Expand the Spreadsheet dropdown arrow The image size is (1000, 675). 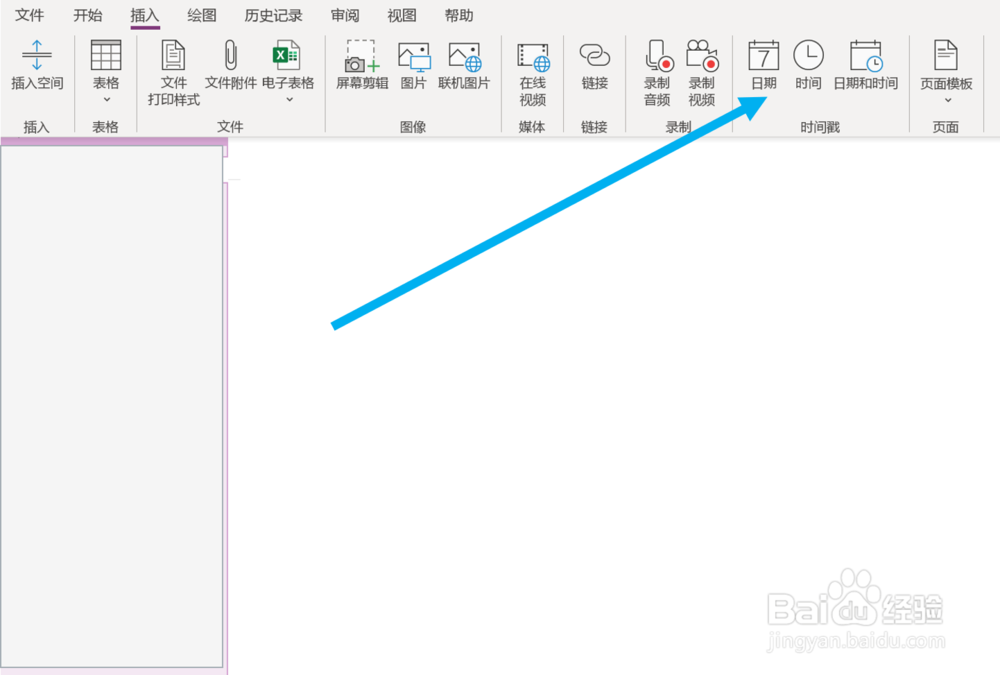tap(290, 100)
